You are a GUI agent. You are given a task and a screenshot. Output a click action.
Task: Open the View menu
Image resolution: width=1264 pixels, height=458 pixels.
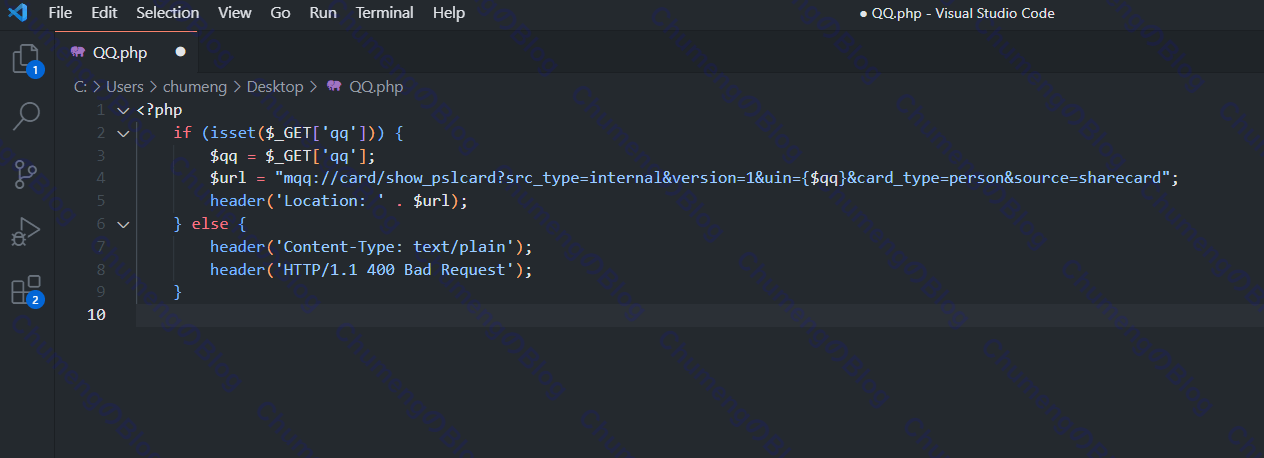pyautogui.click(x=234, y=13)
